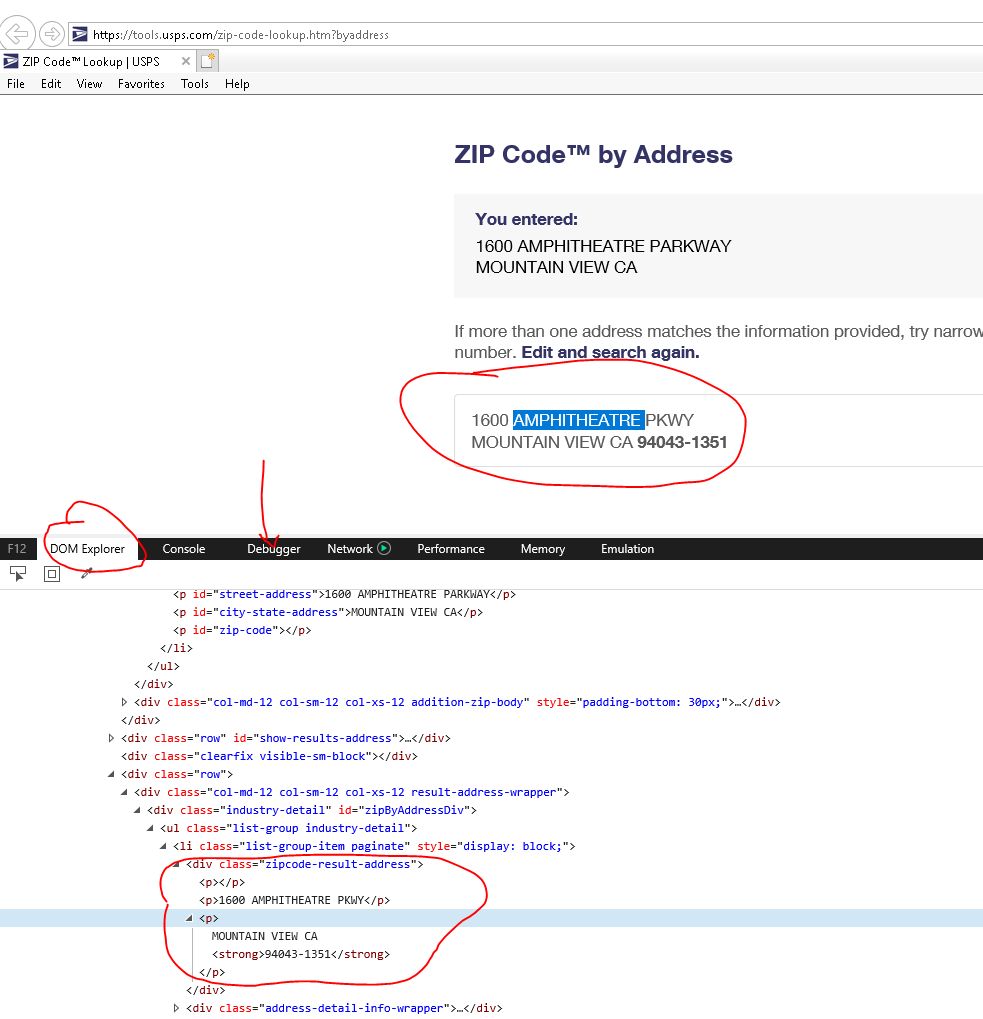Click the Network tab play indicator icon
983x1019 pixels.
tap(384, 548)
